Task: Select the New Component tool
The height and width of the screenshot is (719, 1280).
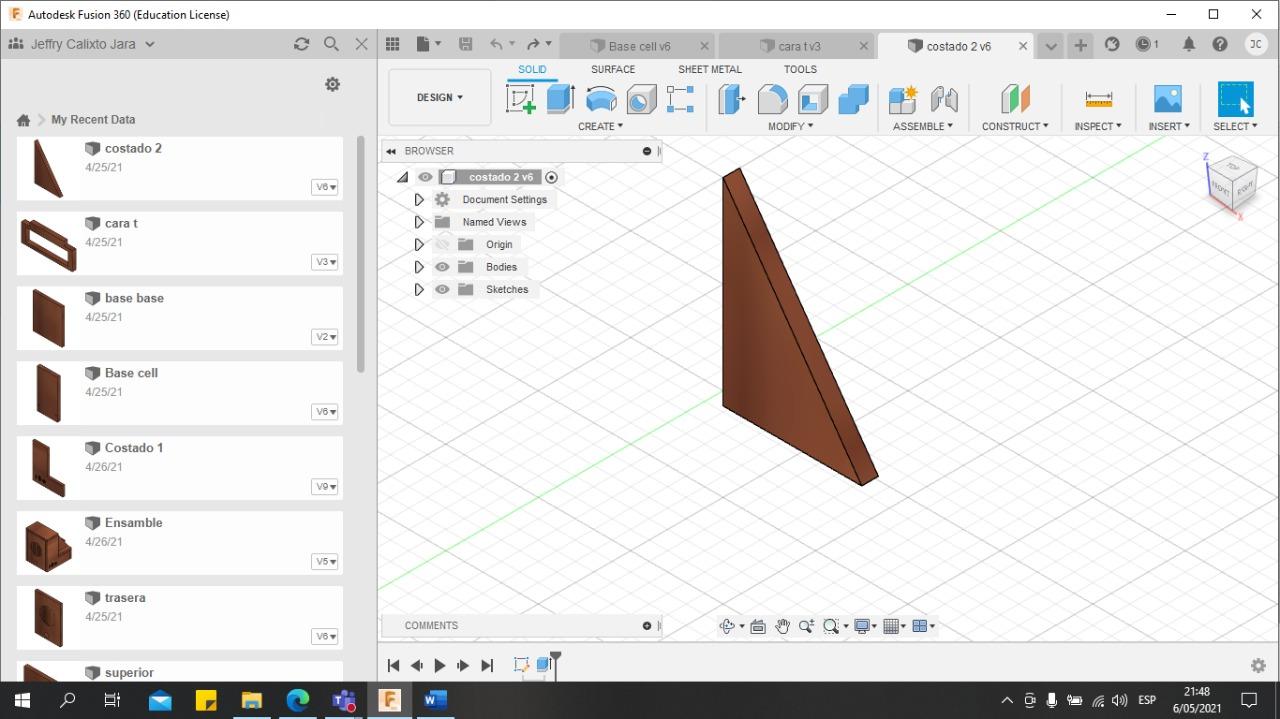Action: tap(903, 98)
